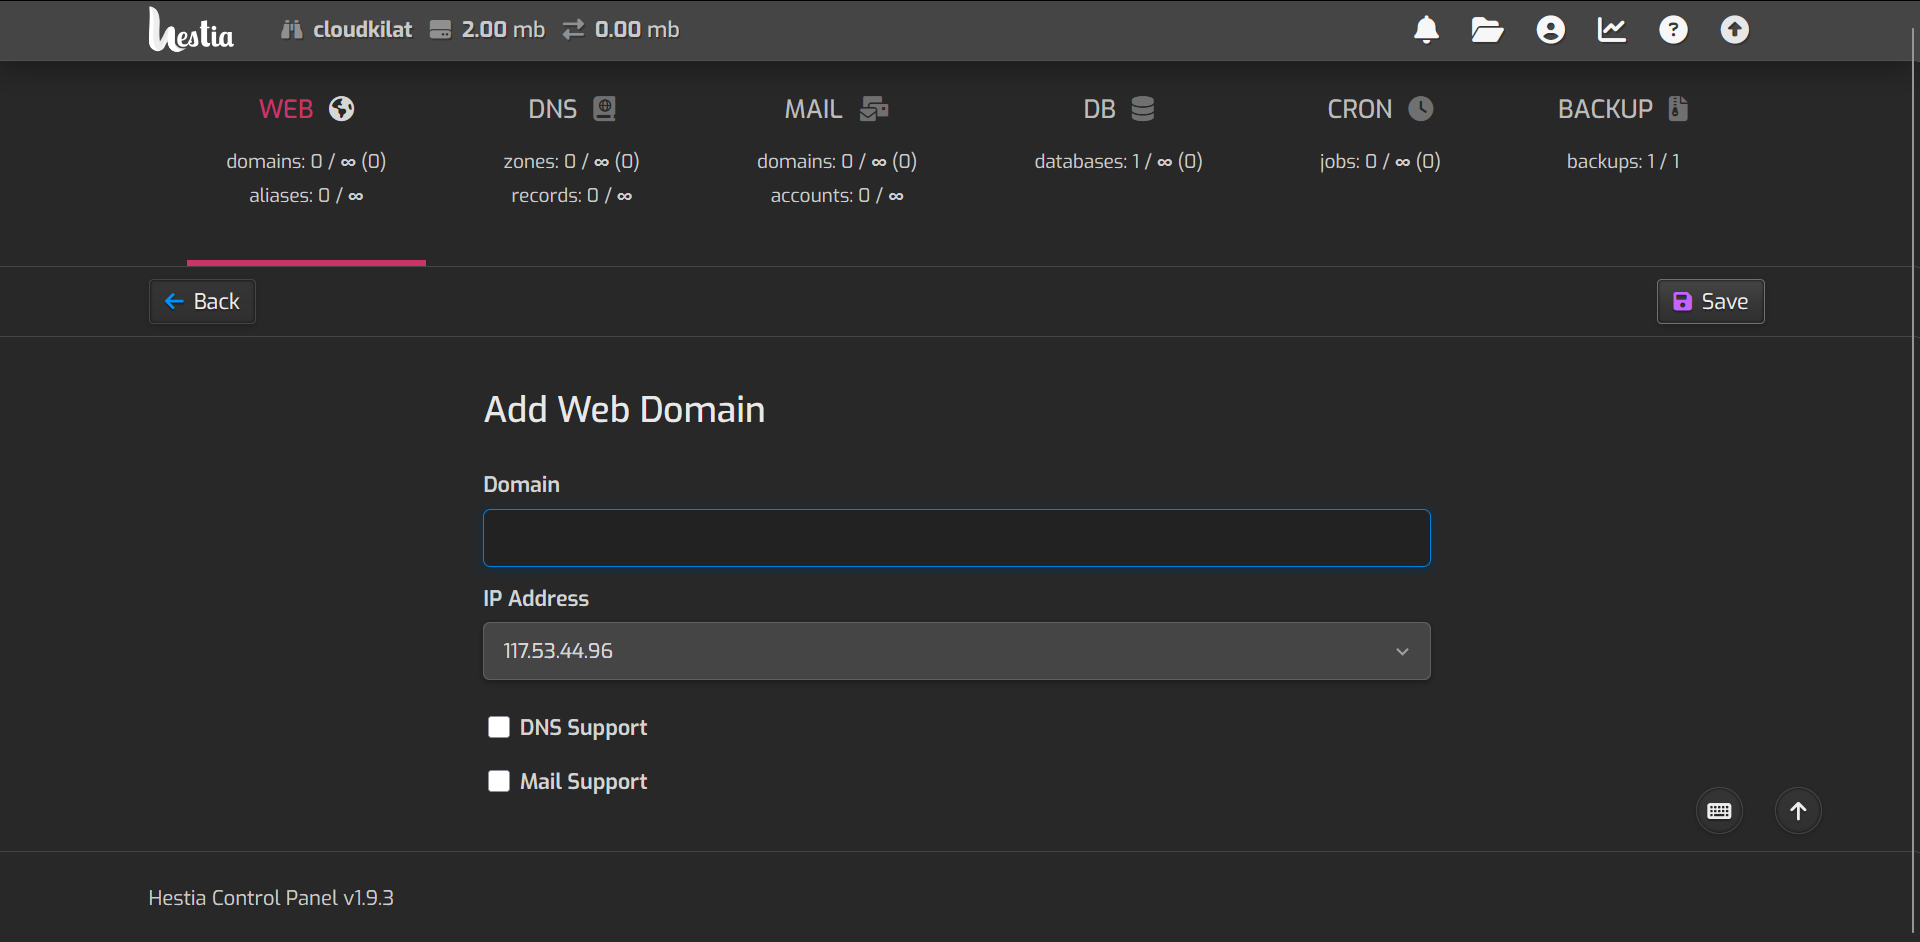1920x942 pixels.
Task: Open keyboard shortcuts via keyboard icon
Action: click(x=1719, y=810)
